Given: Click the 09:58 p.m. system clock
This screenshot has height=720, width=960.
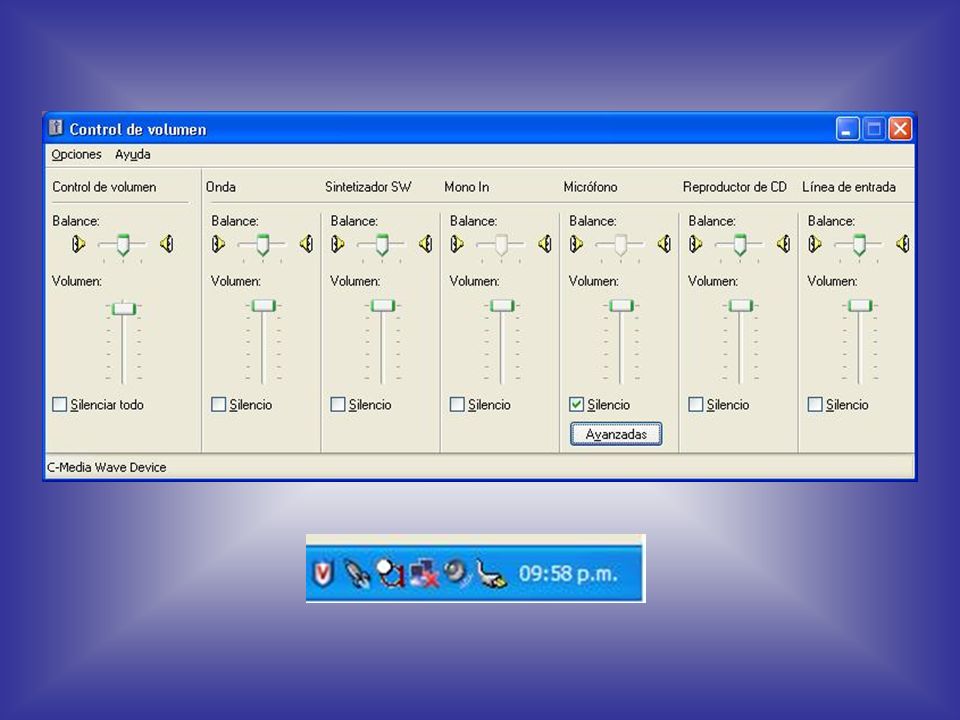Looking at the screenshot, I should pyautogui.click(x=568, y=574).
